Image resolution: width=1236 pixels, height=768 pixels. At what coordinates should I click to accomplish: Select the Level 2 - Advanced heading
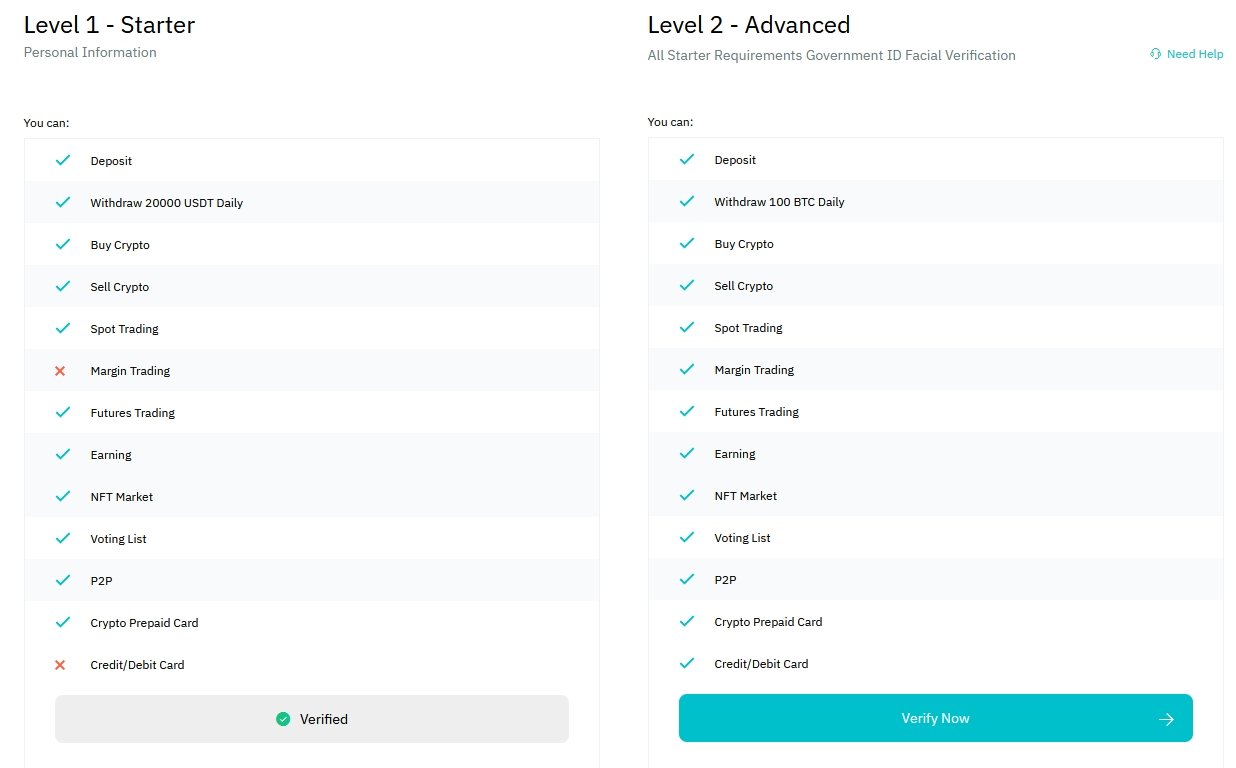[x=748, y=25]
